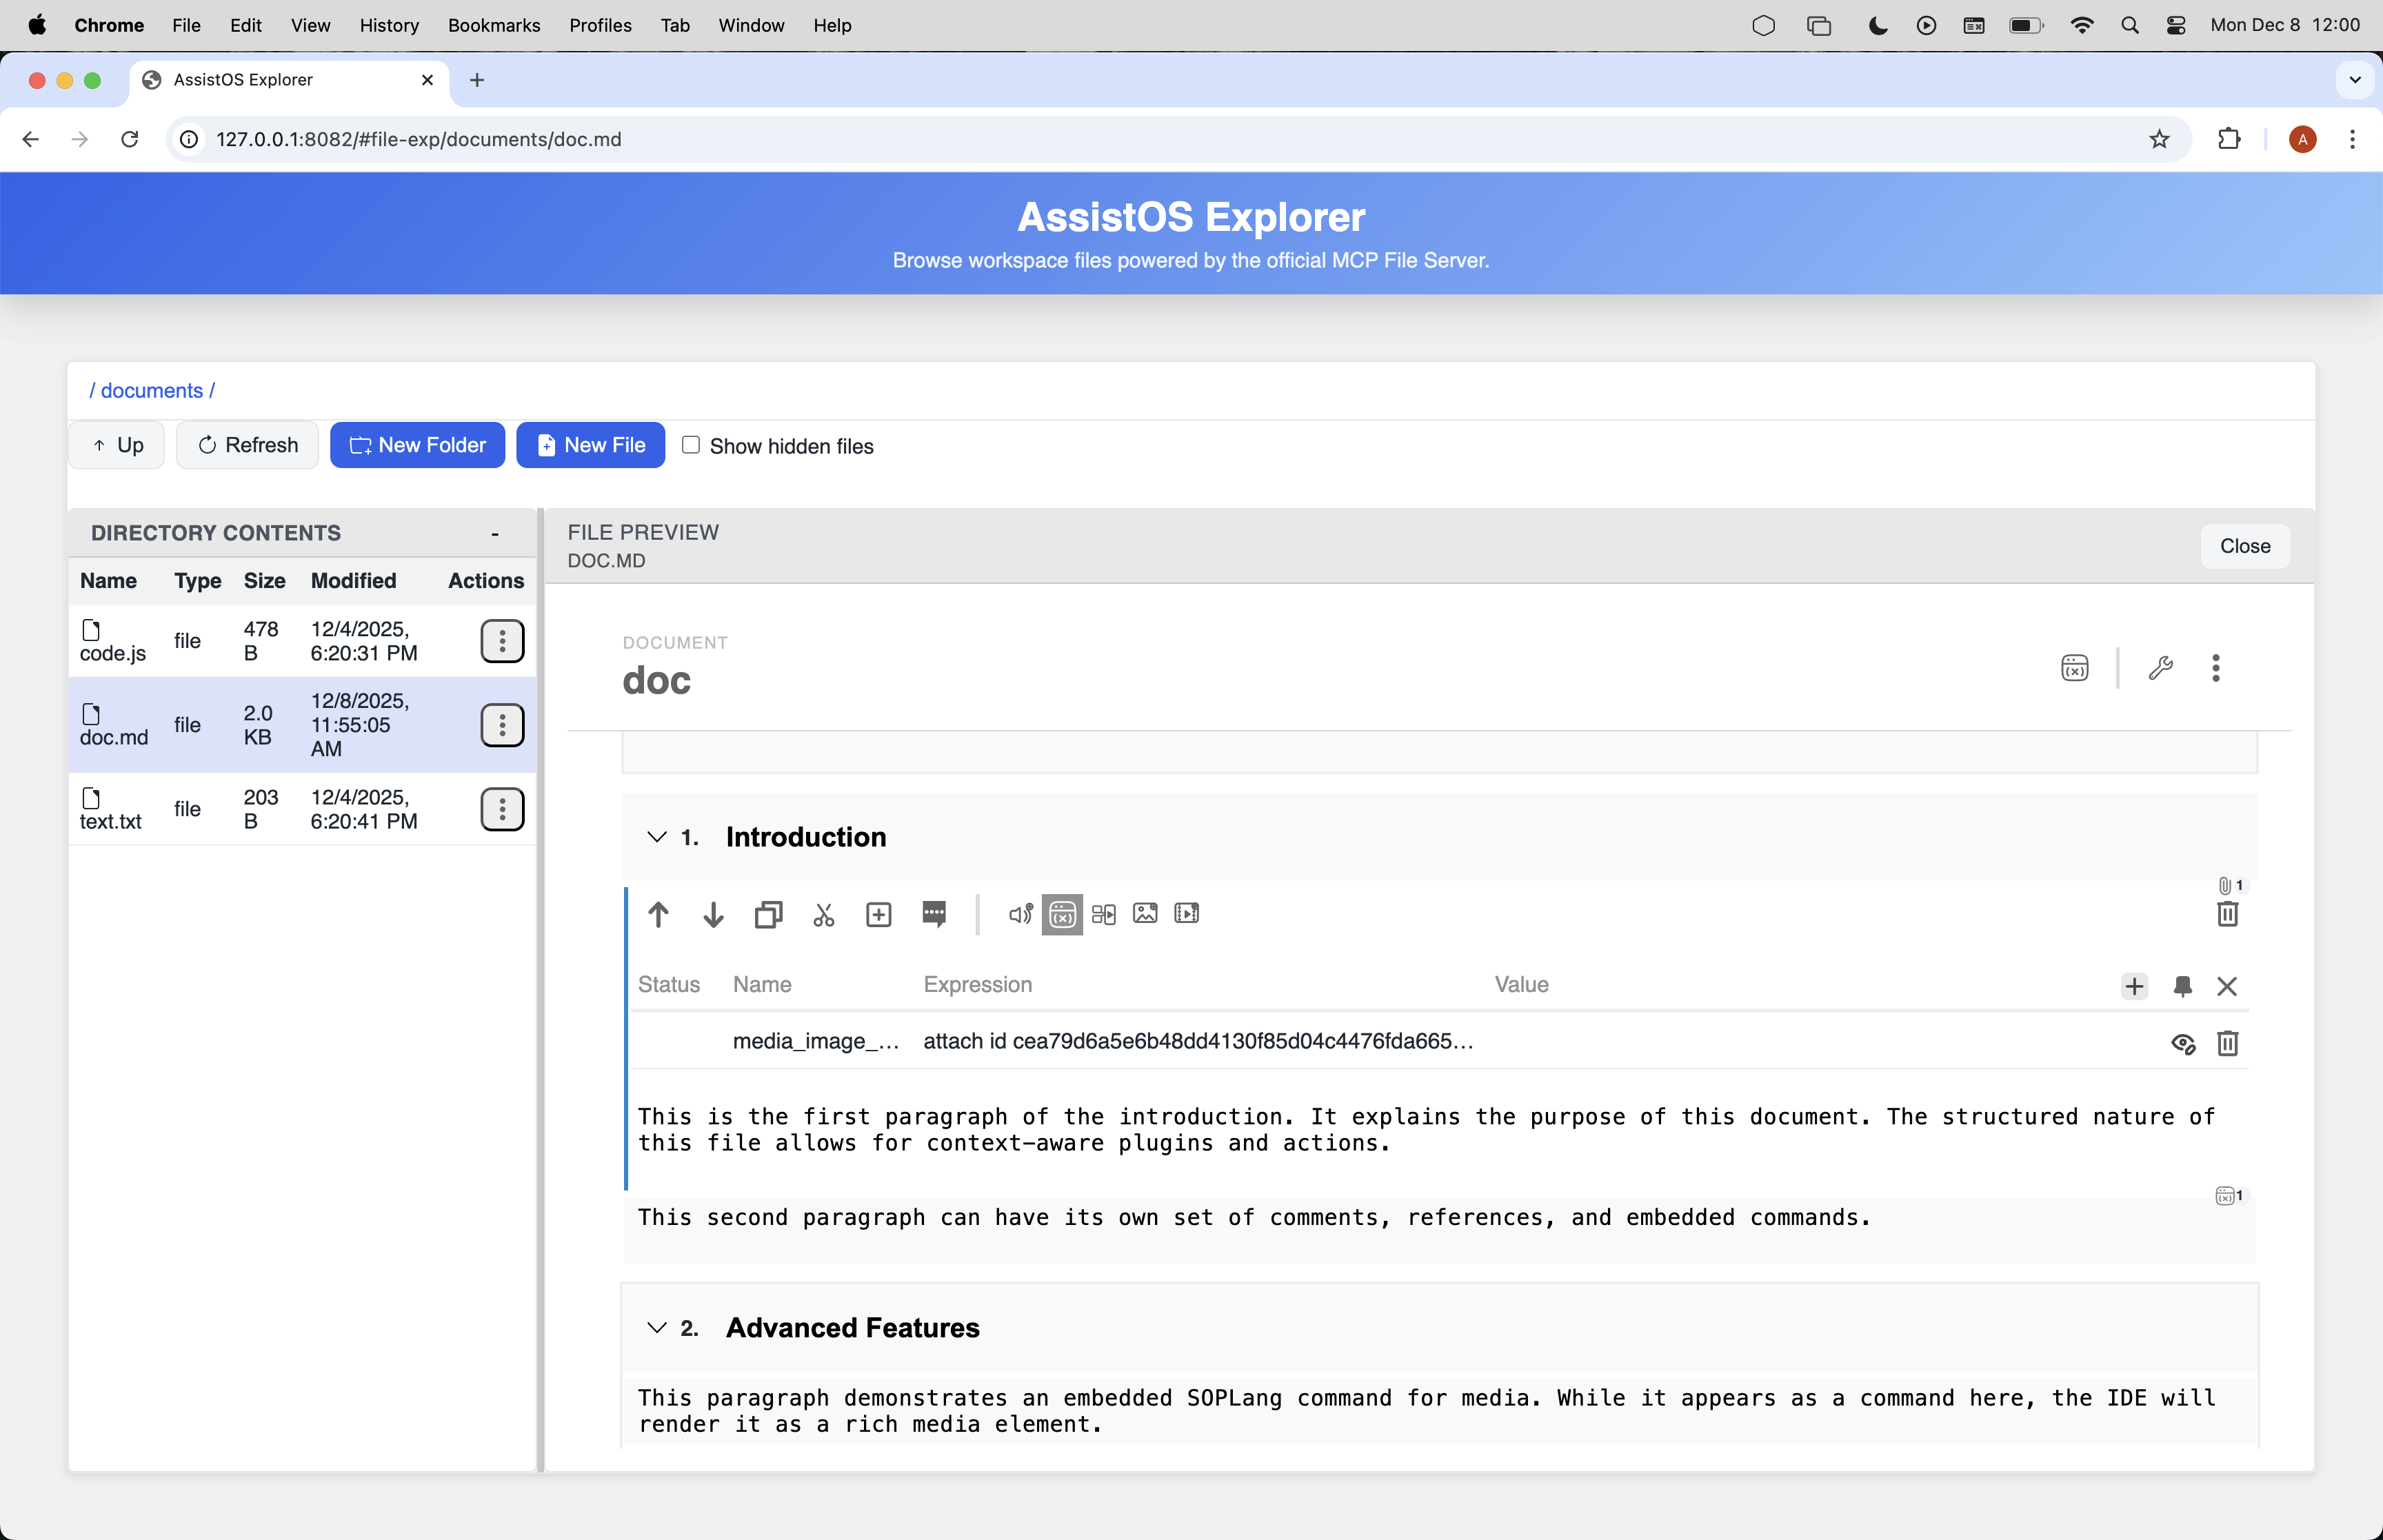Move the paragraph down using the down arrow
The width and height of the screenshot is (2383, 1540).
tap(712, 915)
